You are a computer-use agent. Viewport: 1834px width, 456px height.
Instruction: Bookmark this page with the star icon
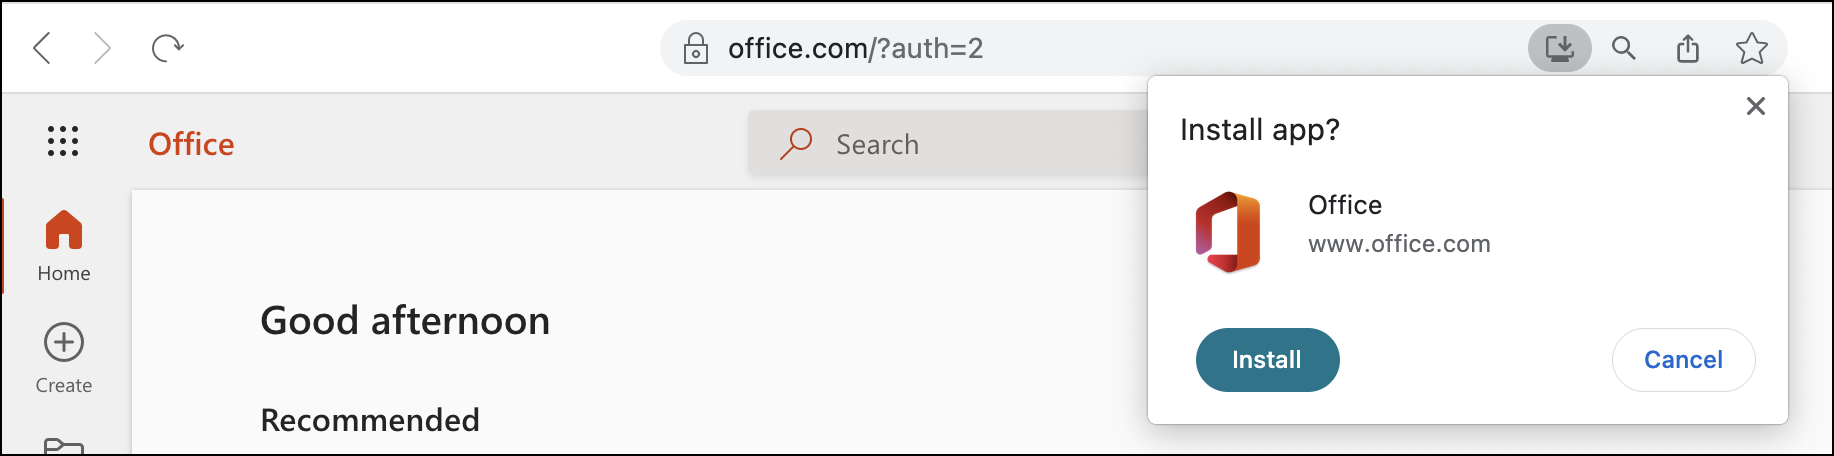(x=1751, y=48)
